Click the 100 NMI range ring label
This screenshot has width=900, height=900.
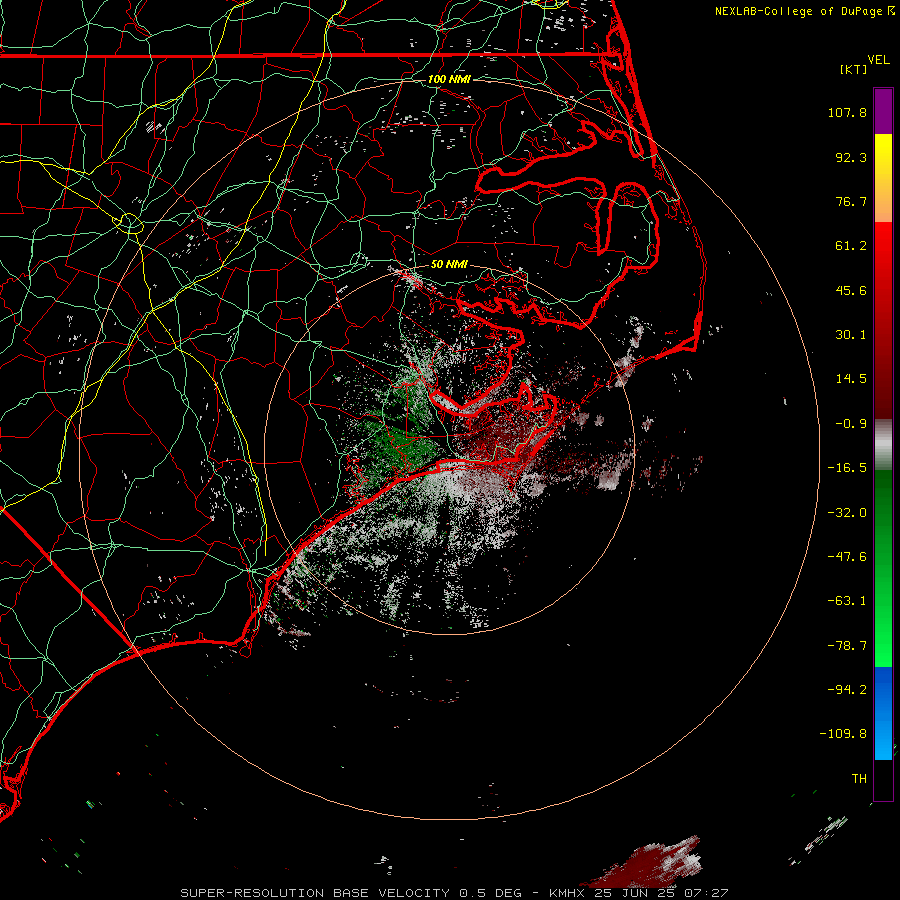coord(449,79)
